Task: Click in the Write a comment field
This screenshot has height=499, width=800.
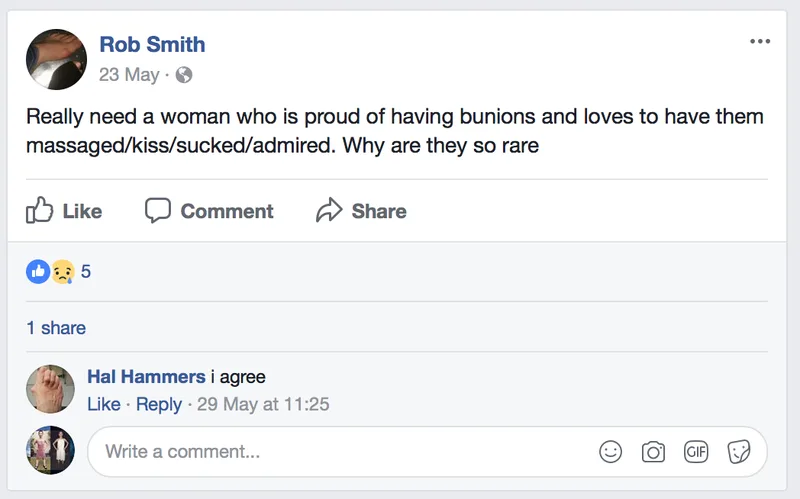Action: pyautogui.click(x=427, y=452)
